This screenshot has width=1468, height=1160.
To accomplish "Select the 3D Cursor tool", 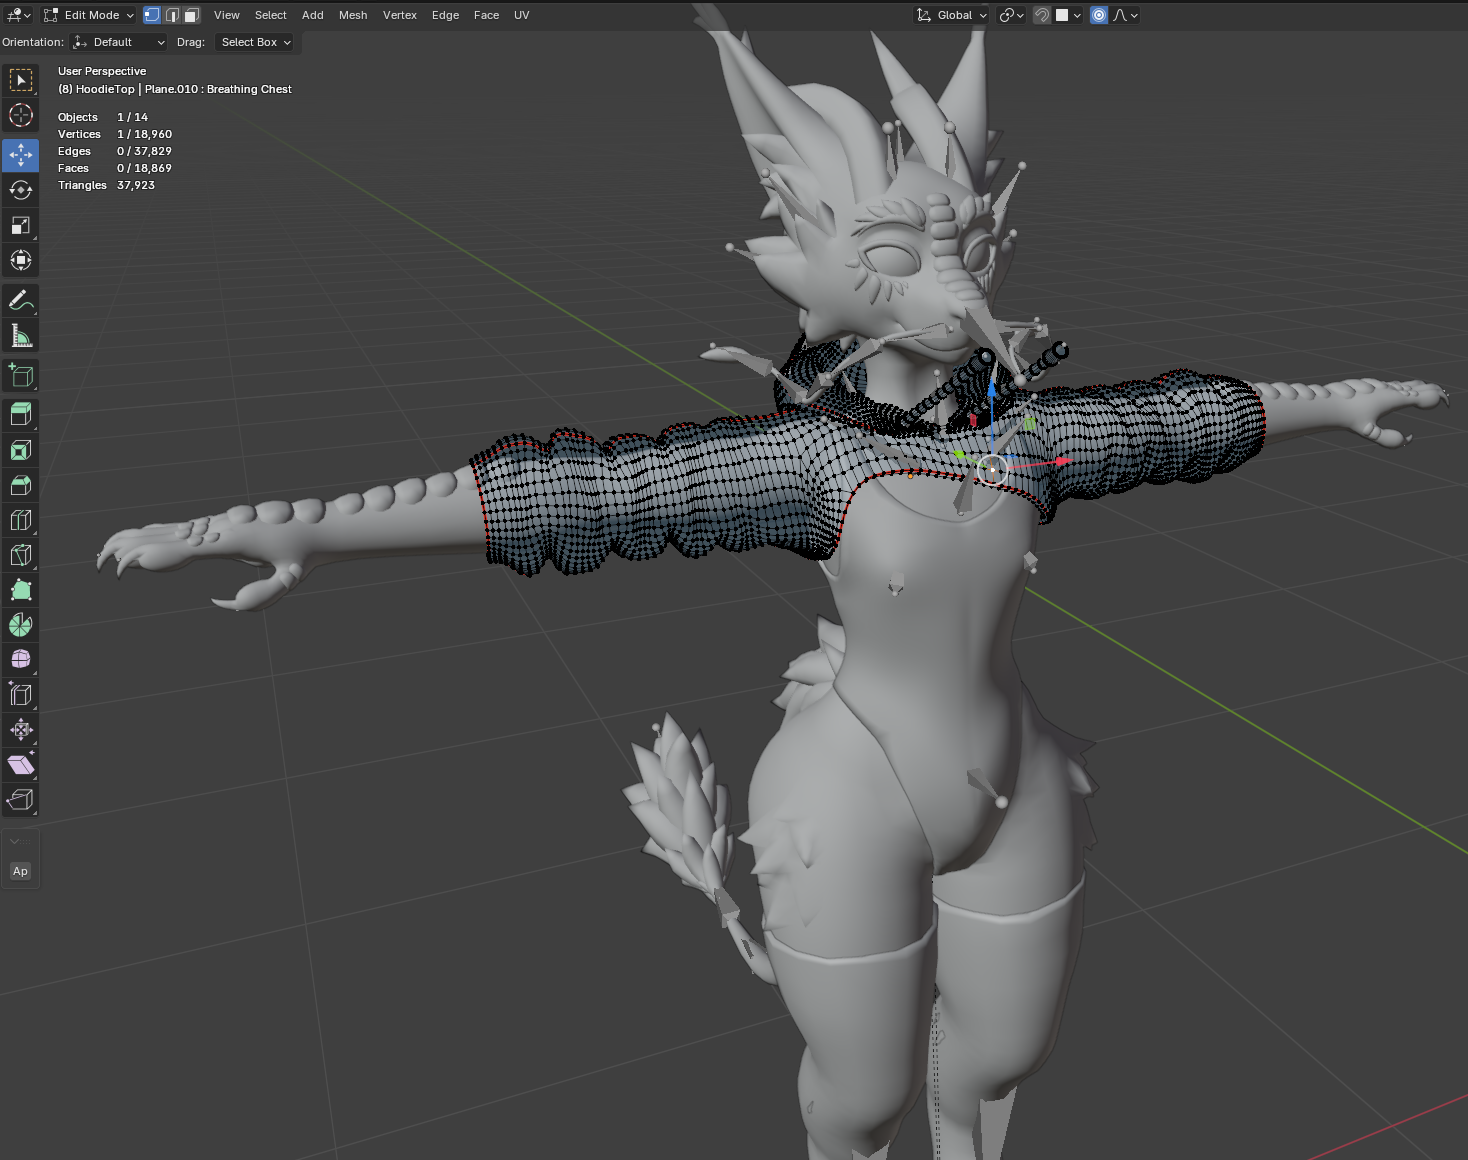I will [x=21, y=115].
